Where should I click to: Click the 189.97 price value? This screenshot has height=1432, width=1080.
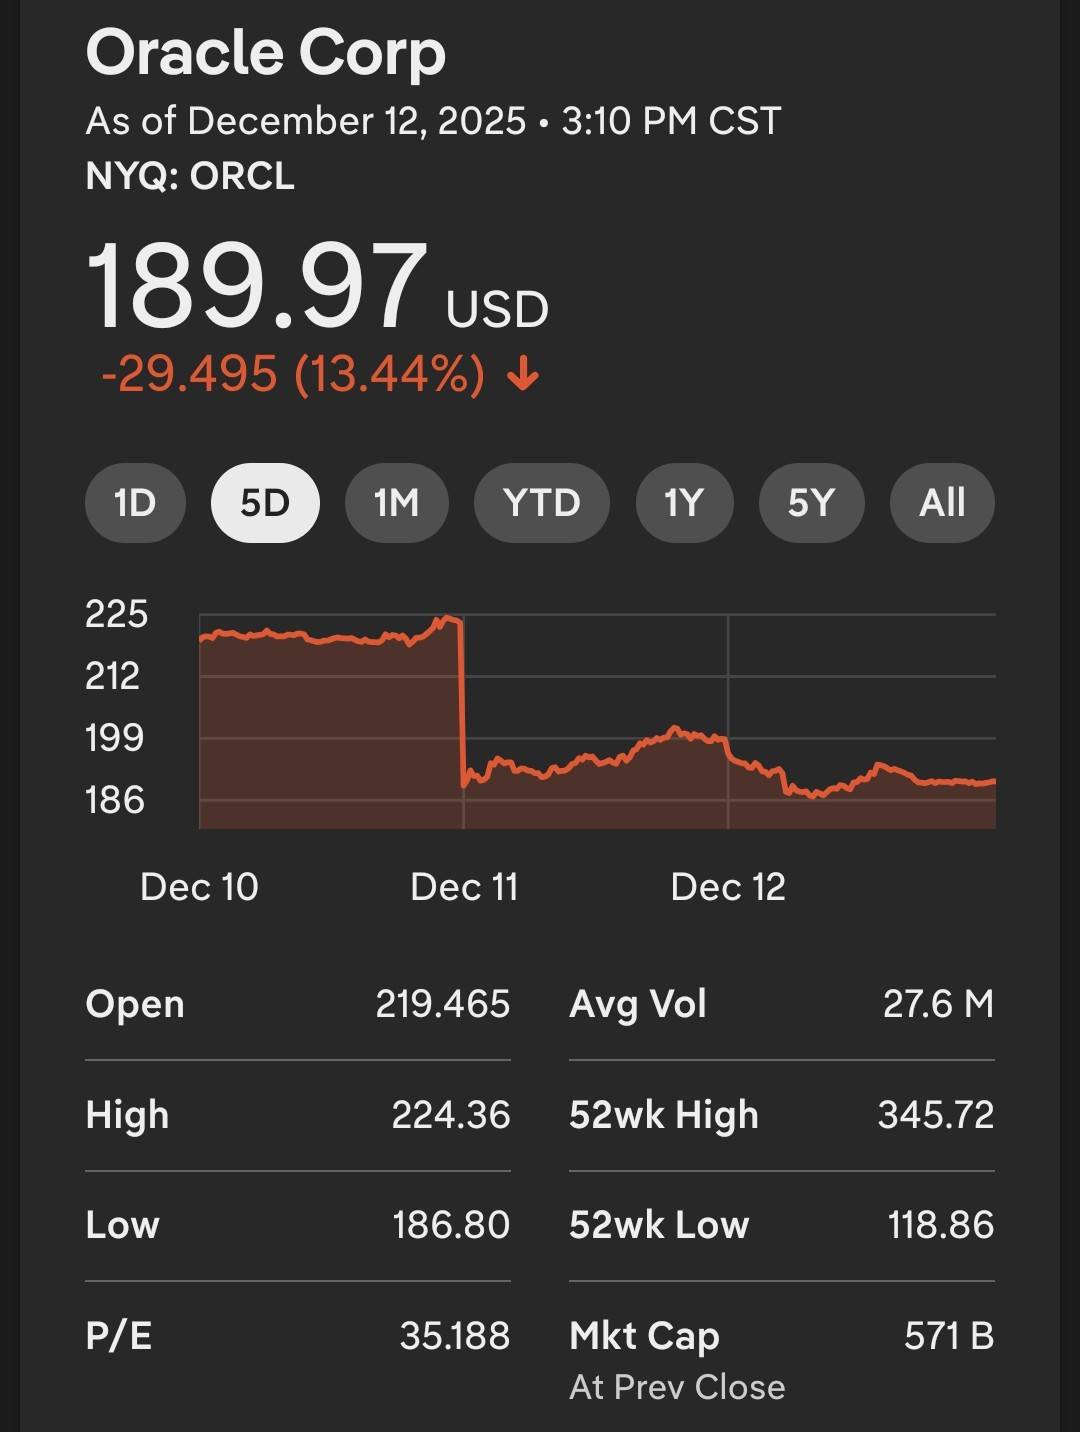(x=257, y=288)
